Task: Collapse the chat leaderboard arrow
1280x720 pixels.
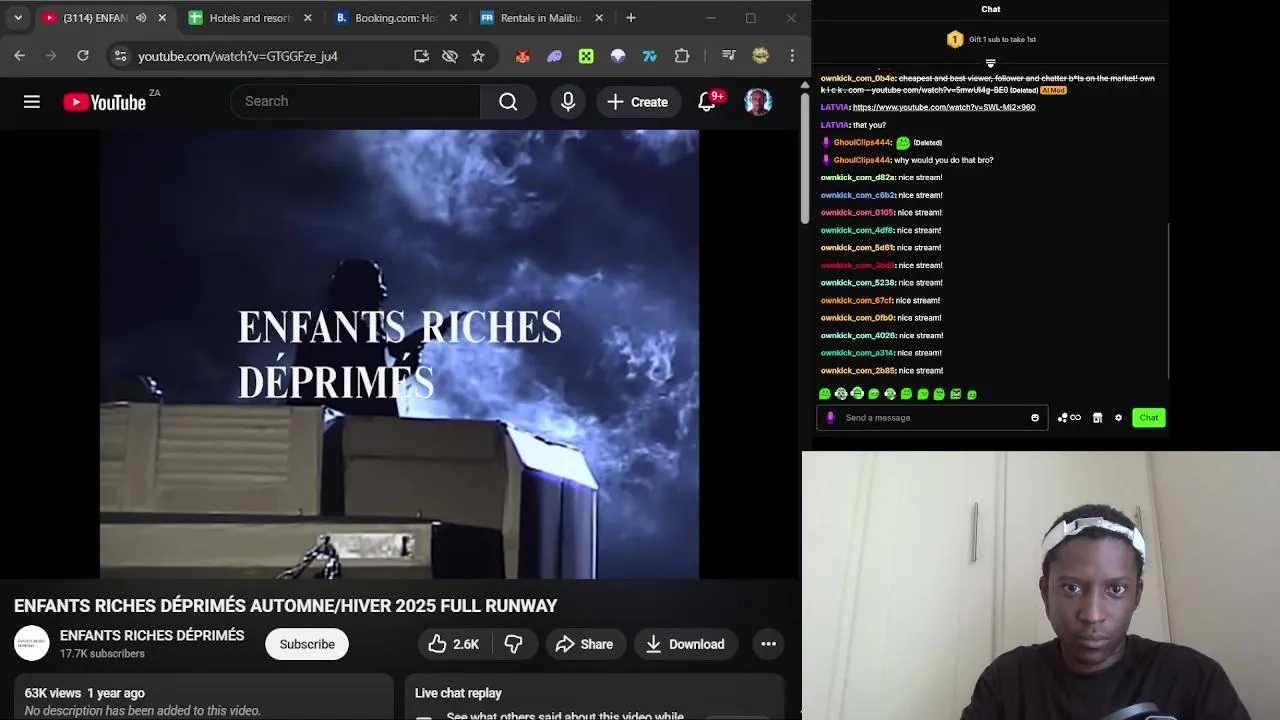Action: pos(990,63)
